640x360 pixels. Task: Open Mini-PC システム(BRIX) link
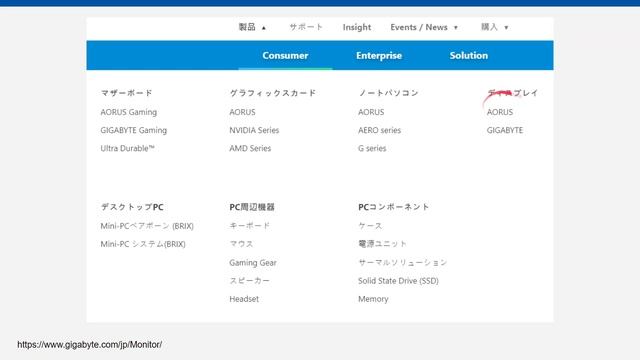[x=143, y=244]
